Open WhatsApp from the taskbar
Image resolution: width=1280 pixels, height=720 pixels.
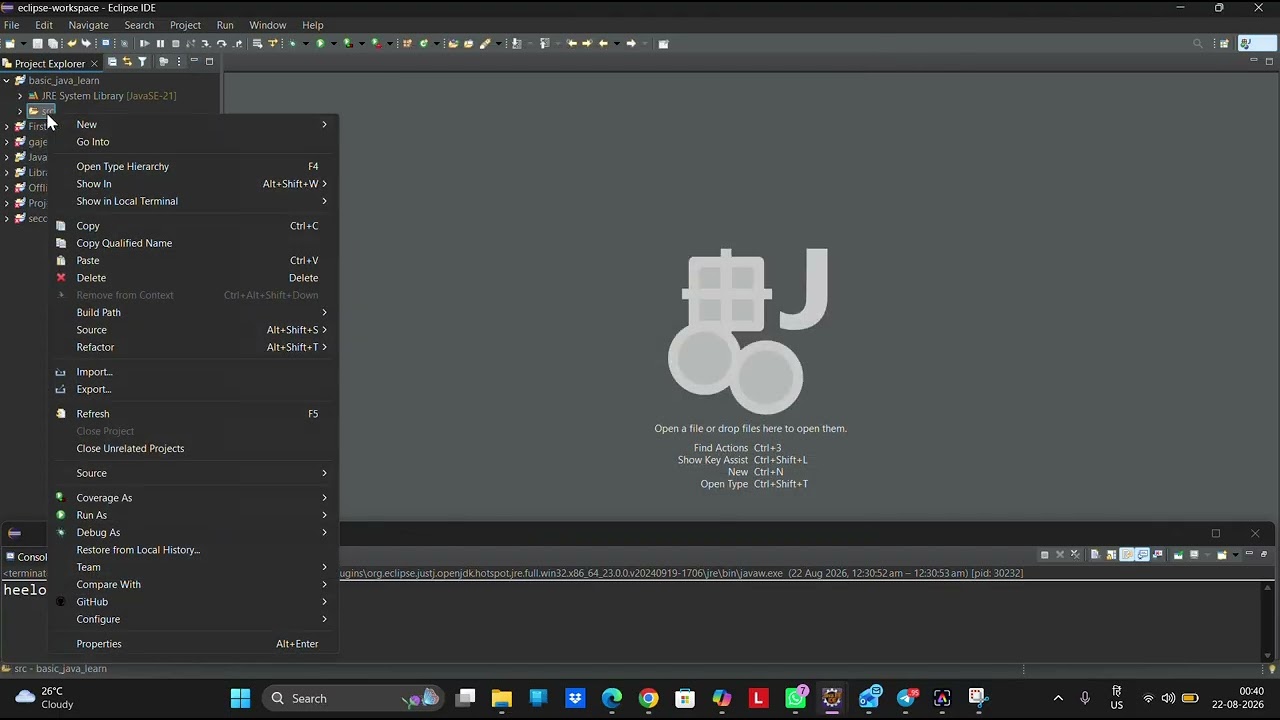(796, 698)
